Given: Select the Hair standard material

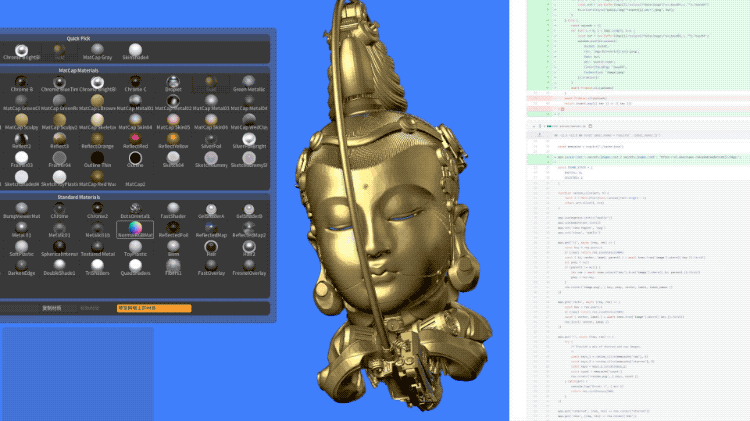Looking at the screenshot, I should click(x=211, y=249).
